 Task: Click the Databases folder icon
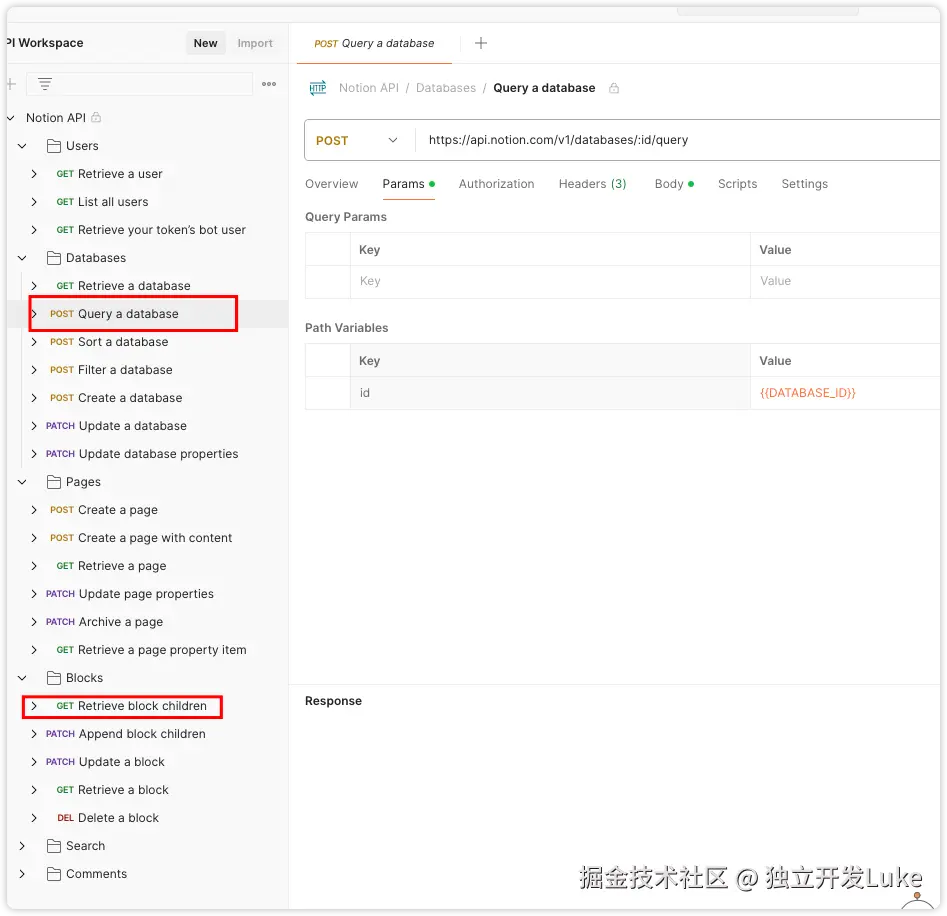coord(54,258)
